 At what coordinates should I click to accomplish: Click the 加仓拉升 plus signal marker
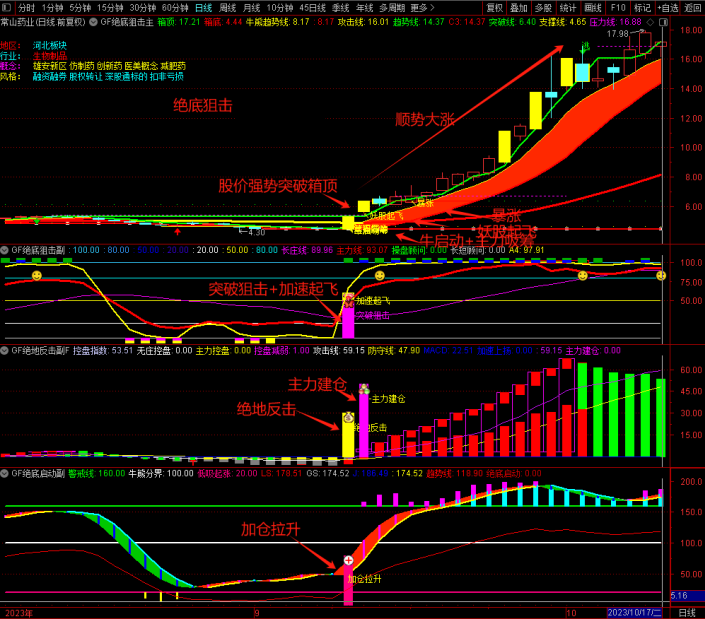click(349, 561)
